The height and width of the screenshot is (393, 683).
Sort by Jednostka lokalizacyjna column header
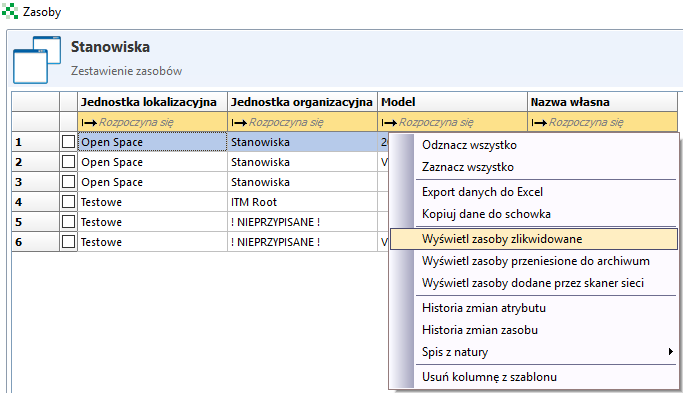(152, 102)
